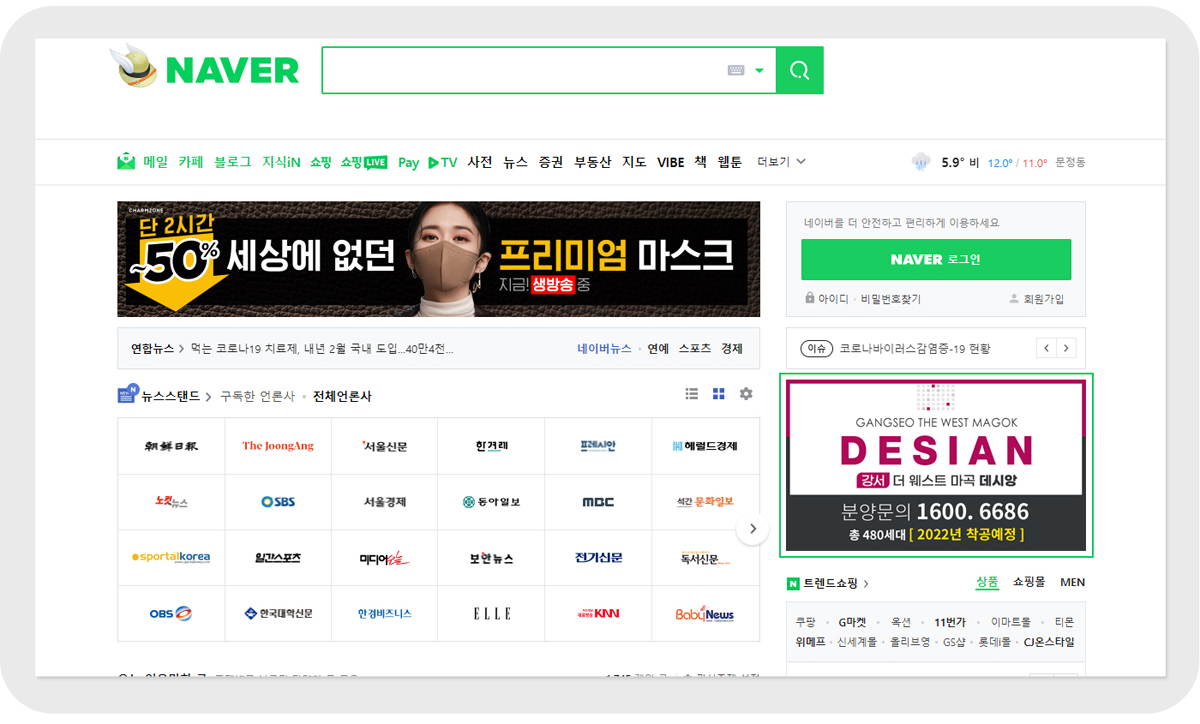
Task: Click the NAVER logo with winged hat
Action: pyautogui.click(x=204, y=68)
